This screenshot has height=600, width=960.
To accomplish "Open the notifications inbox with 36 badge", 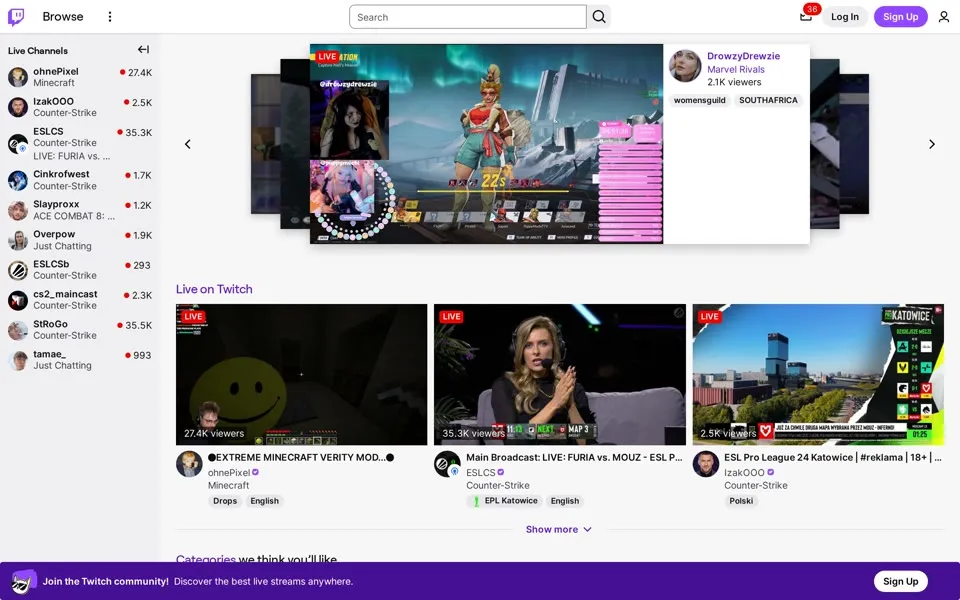I will tap(806, 17).
